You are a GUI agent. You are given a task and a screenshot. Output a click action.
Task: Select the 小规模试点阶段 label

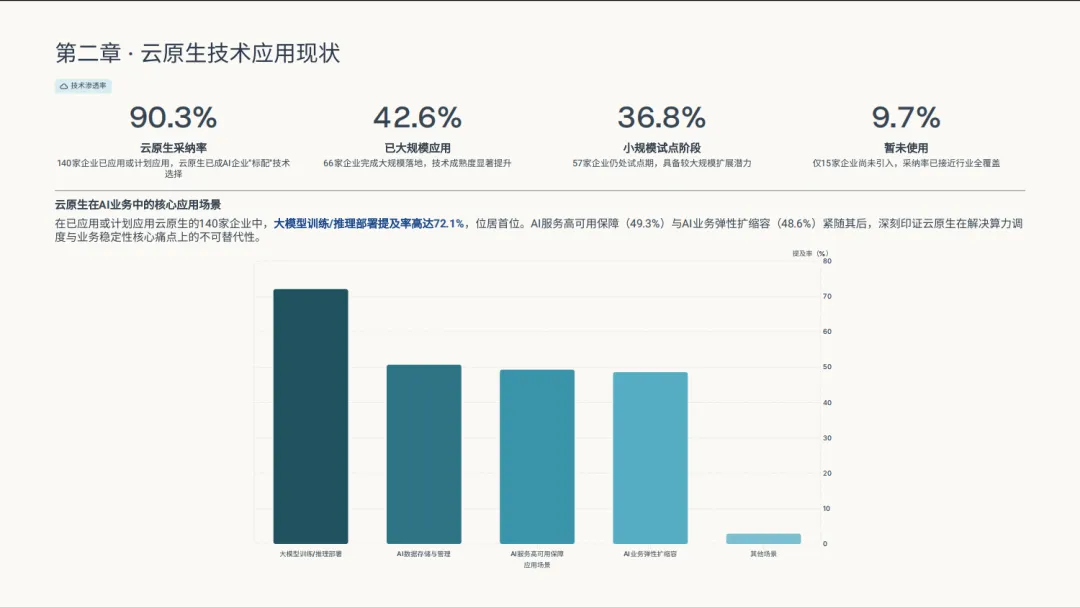coord(662,148)
